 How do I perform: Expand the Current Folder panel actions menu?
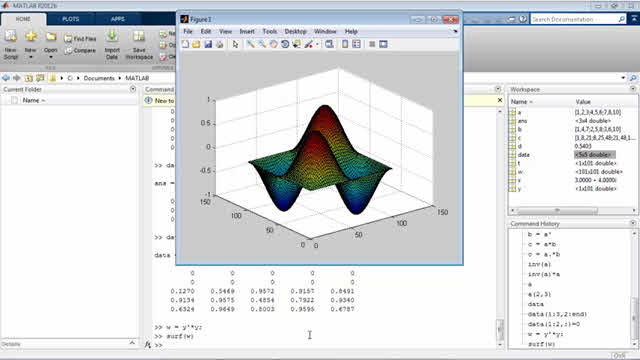[x=133, y=89]
